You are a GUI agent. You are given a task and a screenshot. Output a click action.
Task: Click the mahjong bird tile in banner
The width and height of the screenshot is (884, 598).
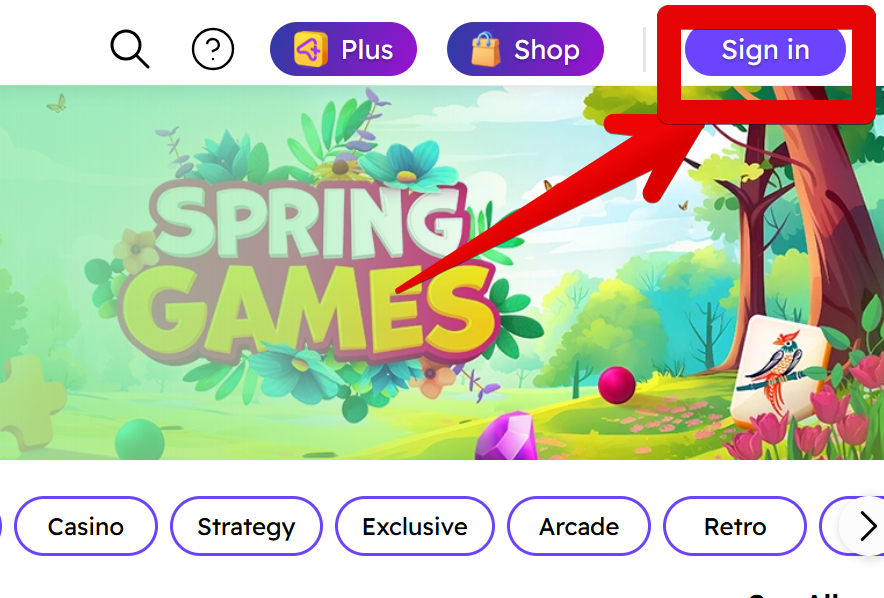(780, 373)
